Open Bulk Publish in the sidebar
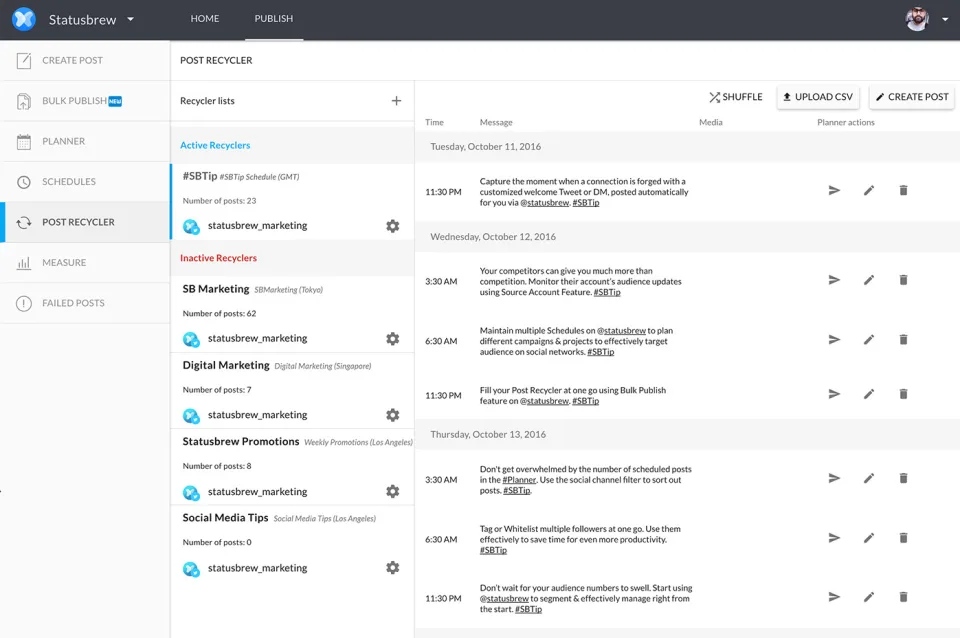 pos(85,100)
